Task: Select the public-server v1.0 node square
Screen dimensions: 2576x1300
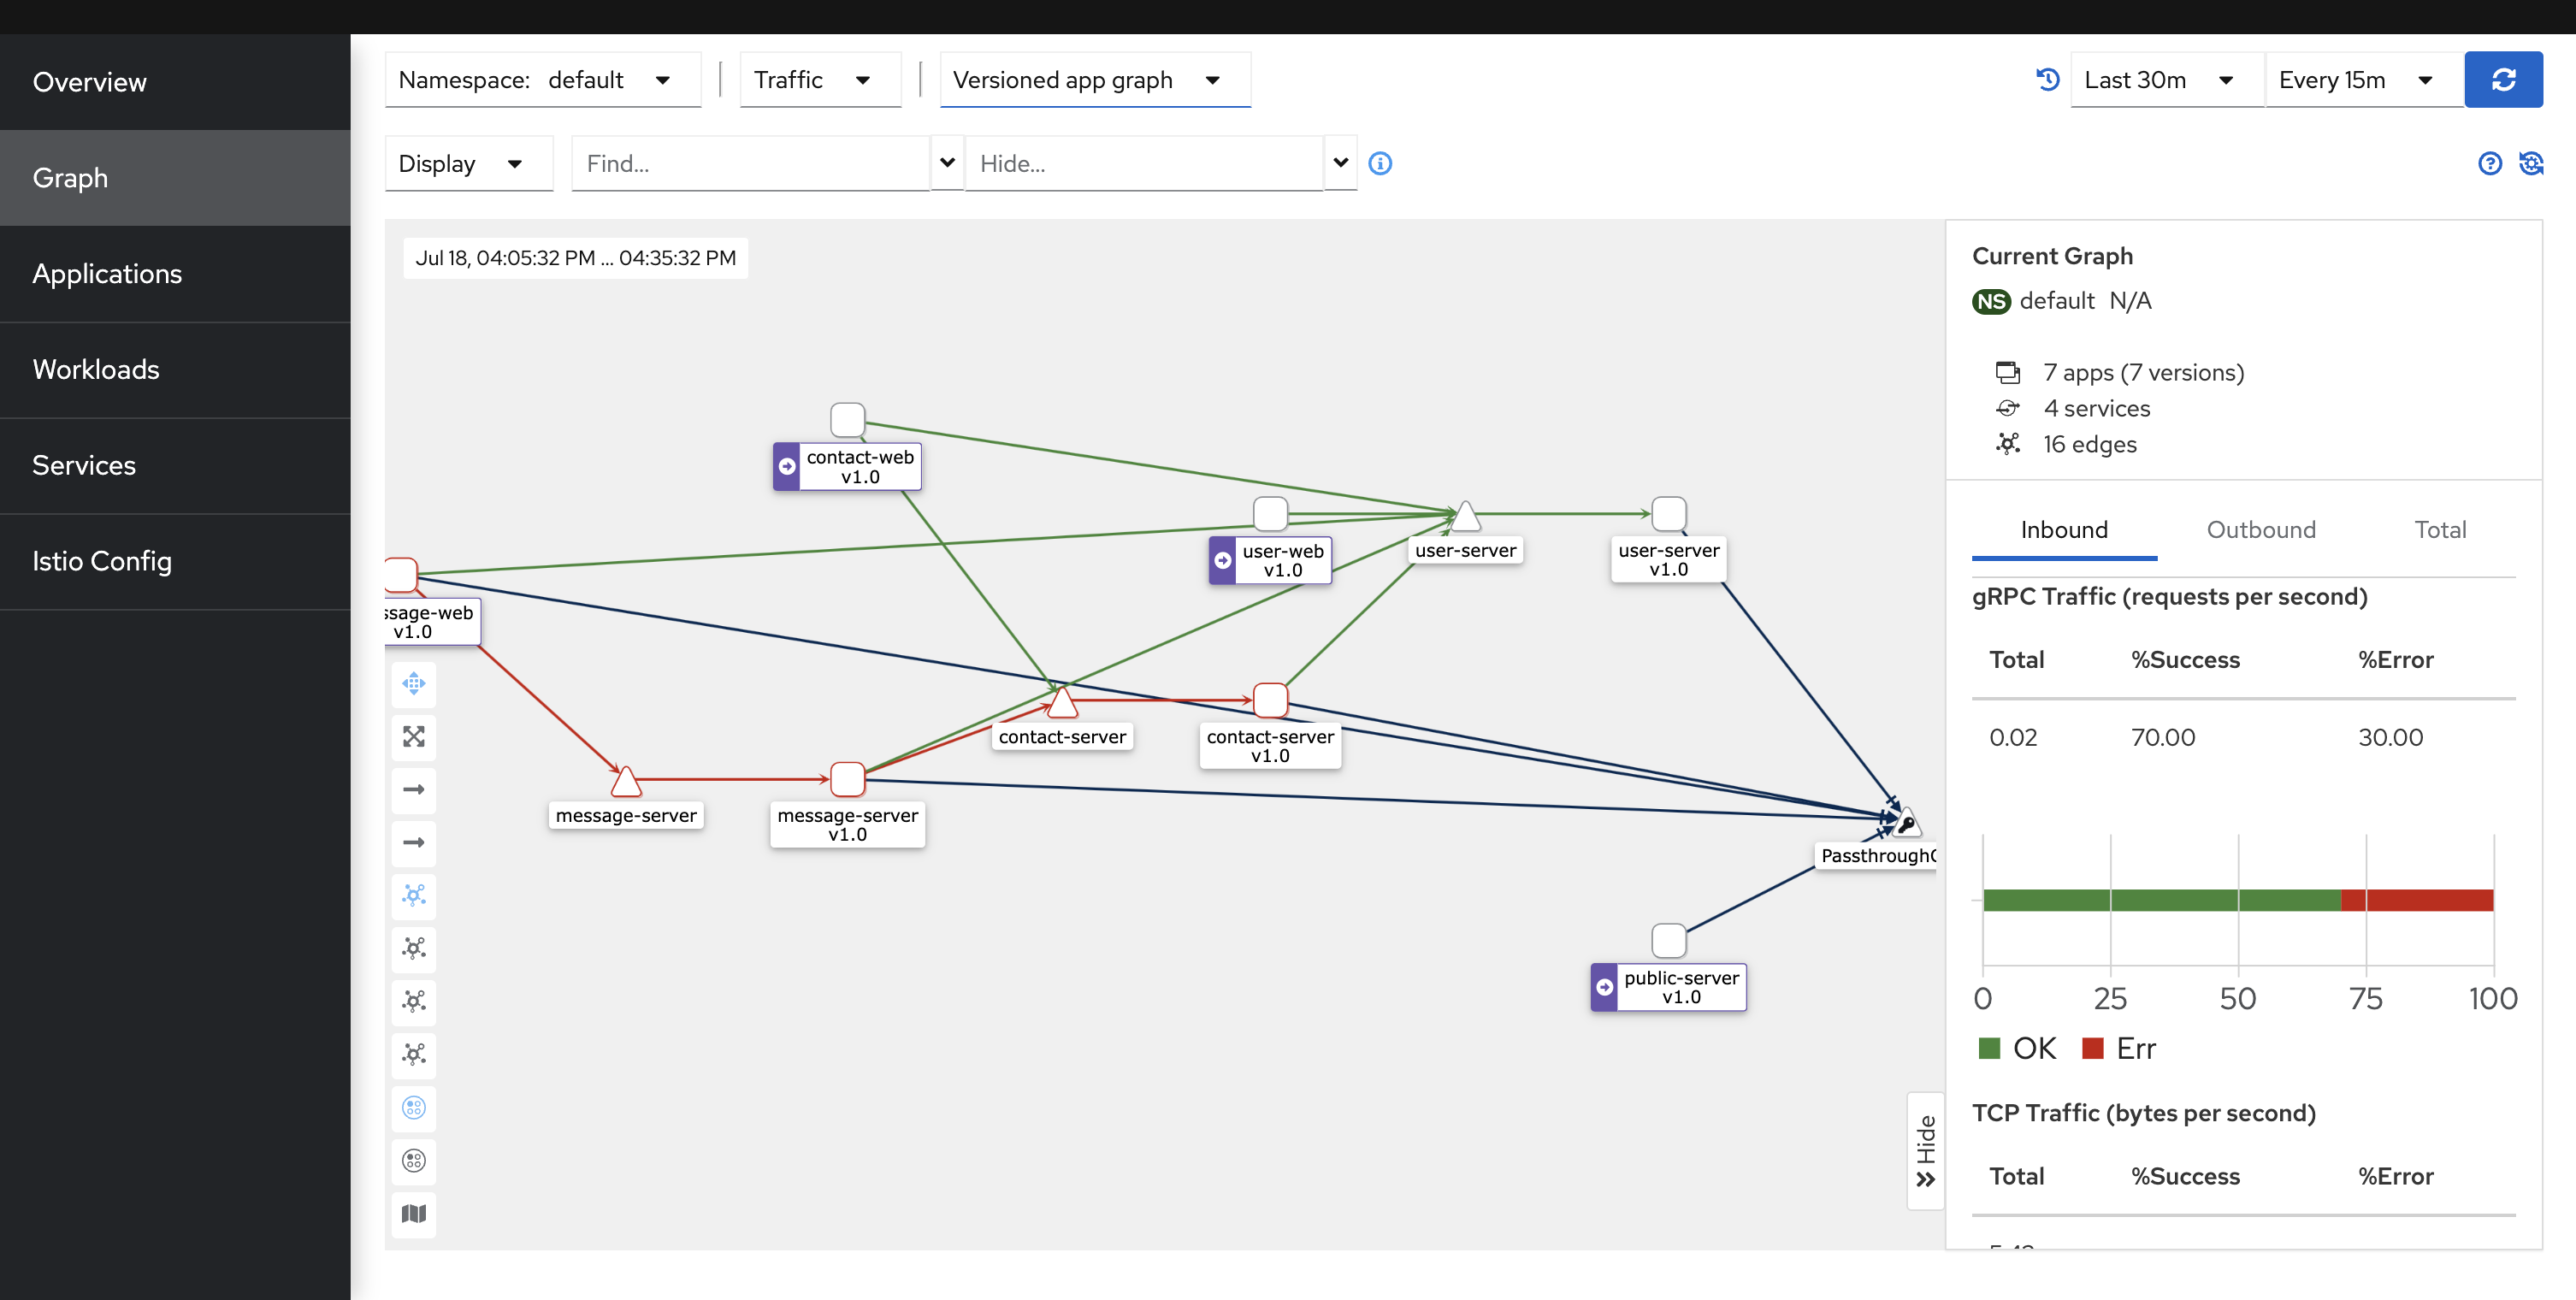Action: pyautogui.click(x=1668, y=941)
